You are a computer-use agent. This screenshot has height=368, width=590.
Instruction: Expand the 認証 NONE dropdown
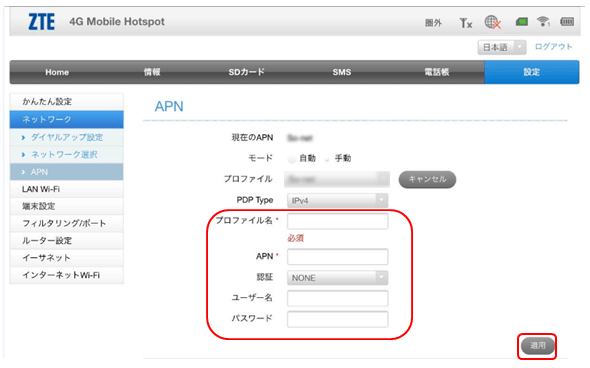338,278
